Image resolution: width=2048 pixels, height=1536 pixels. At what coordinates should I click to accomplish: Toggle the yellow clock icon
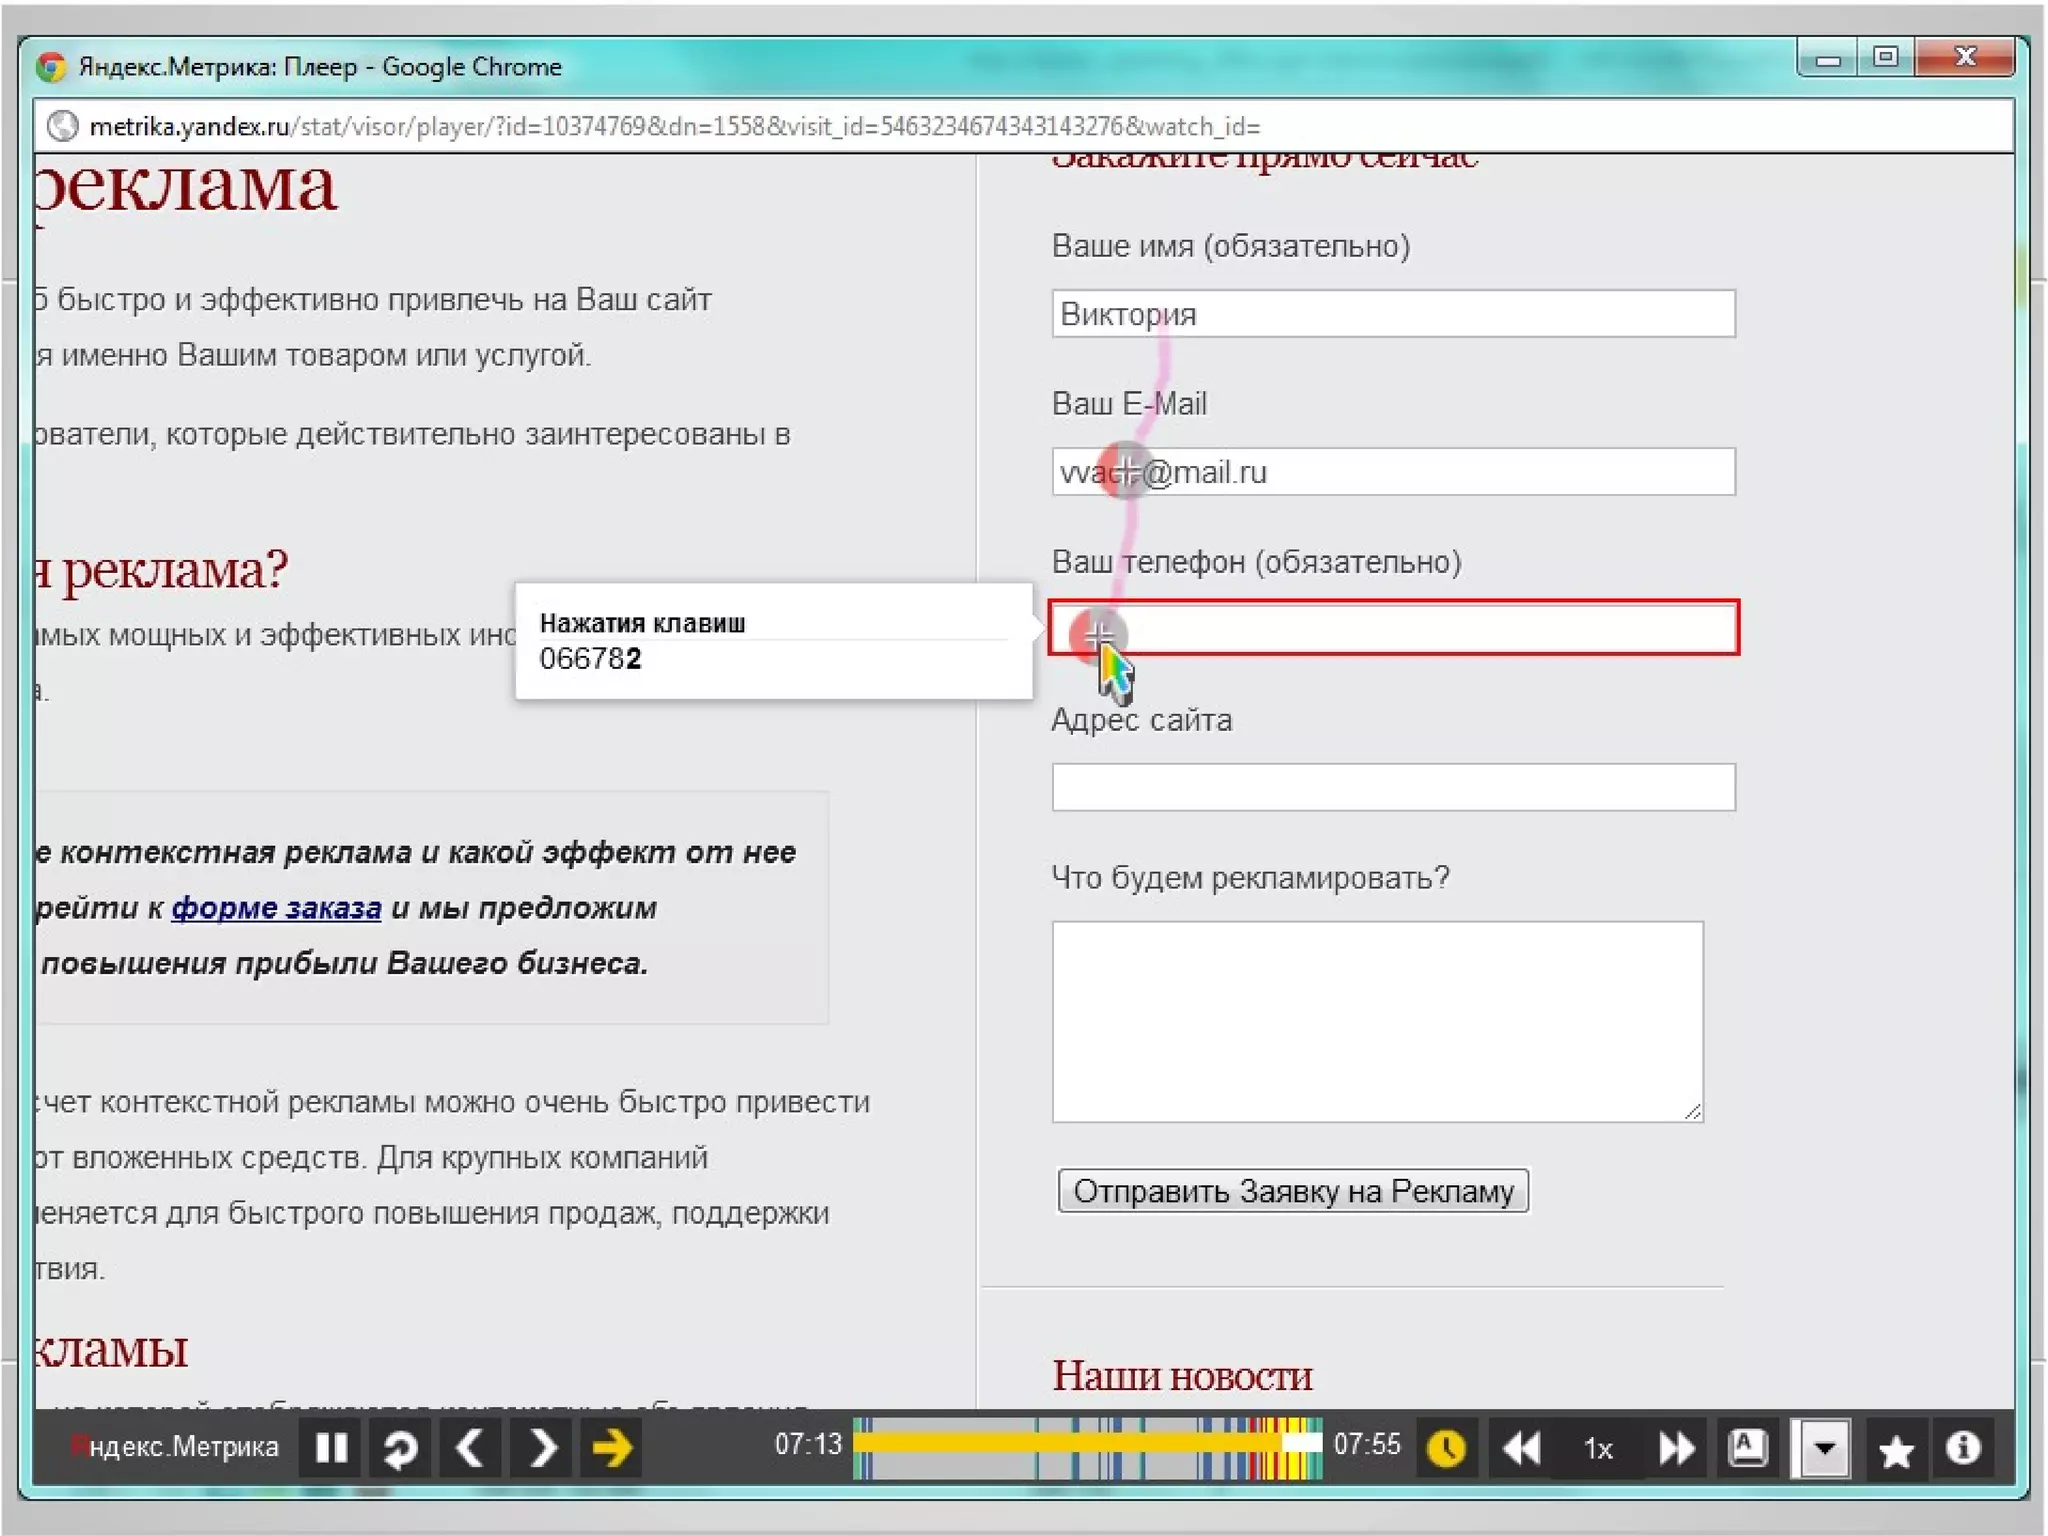(1446, 1447)
